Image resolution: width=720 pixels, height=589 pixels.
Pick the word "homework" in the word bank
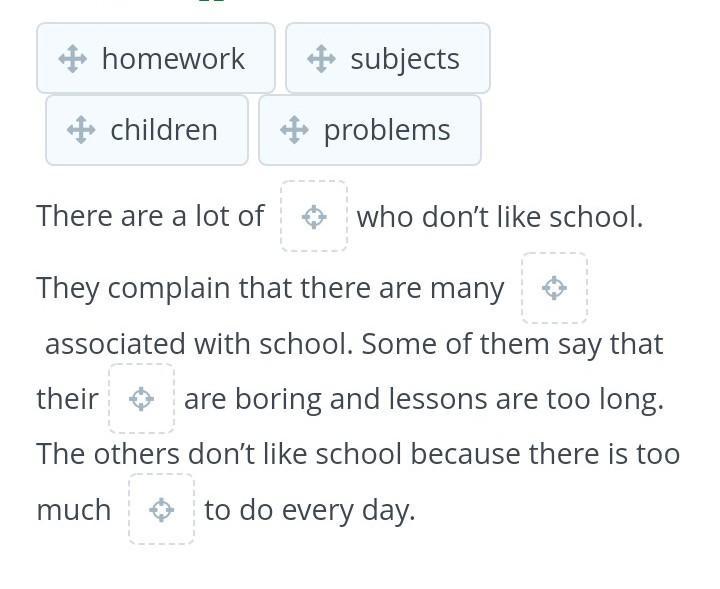[173, 59]
